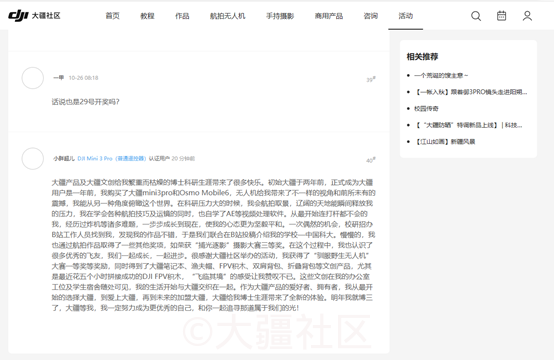Open avatar of the 10-26 08:18 commenter
Screen dimensions: 554x360
click(33, 78)
